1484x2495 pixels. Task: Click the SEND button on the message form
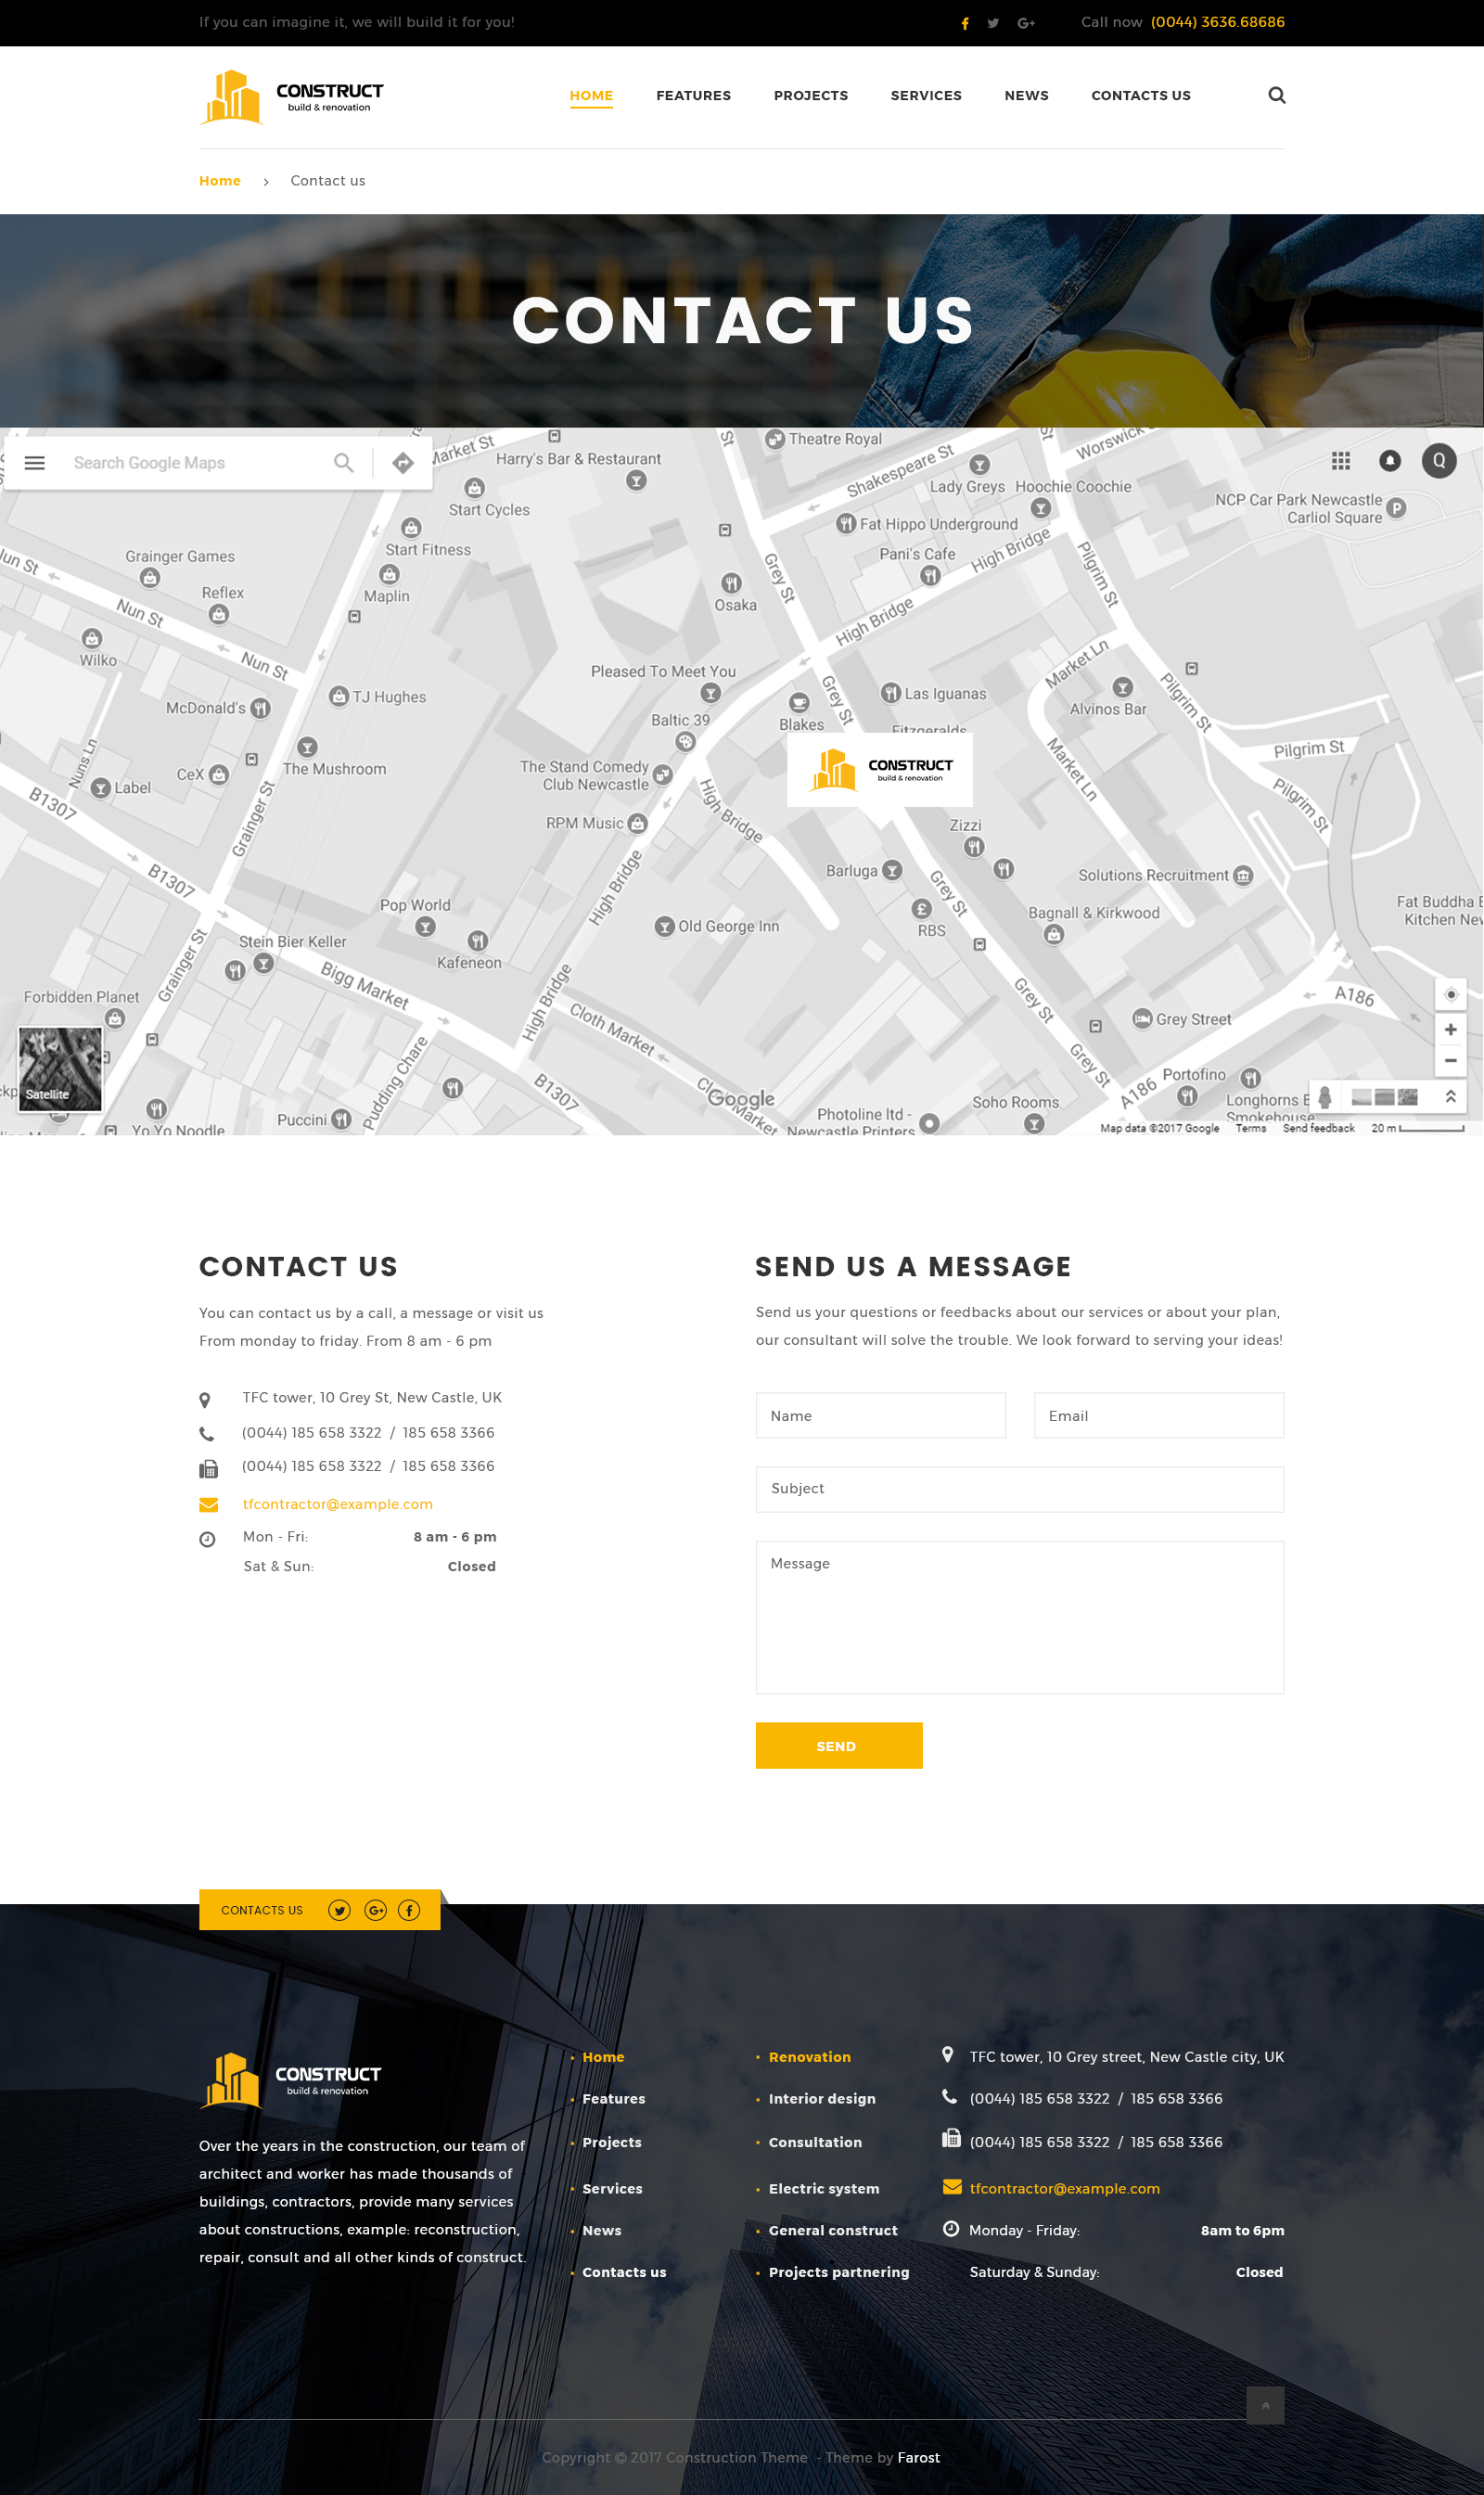[x=838, y=1745]
